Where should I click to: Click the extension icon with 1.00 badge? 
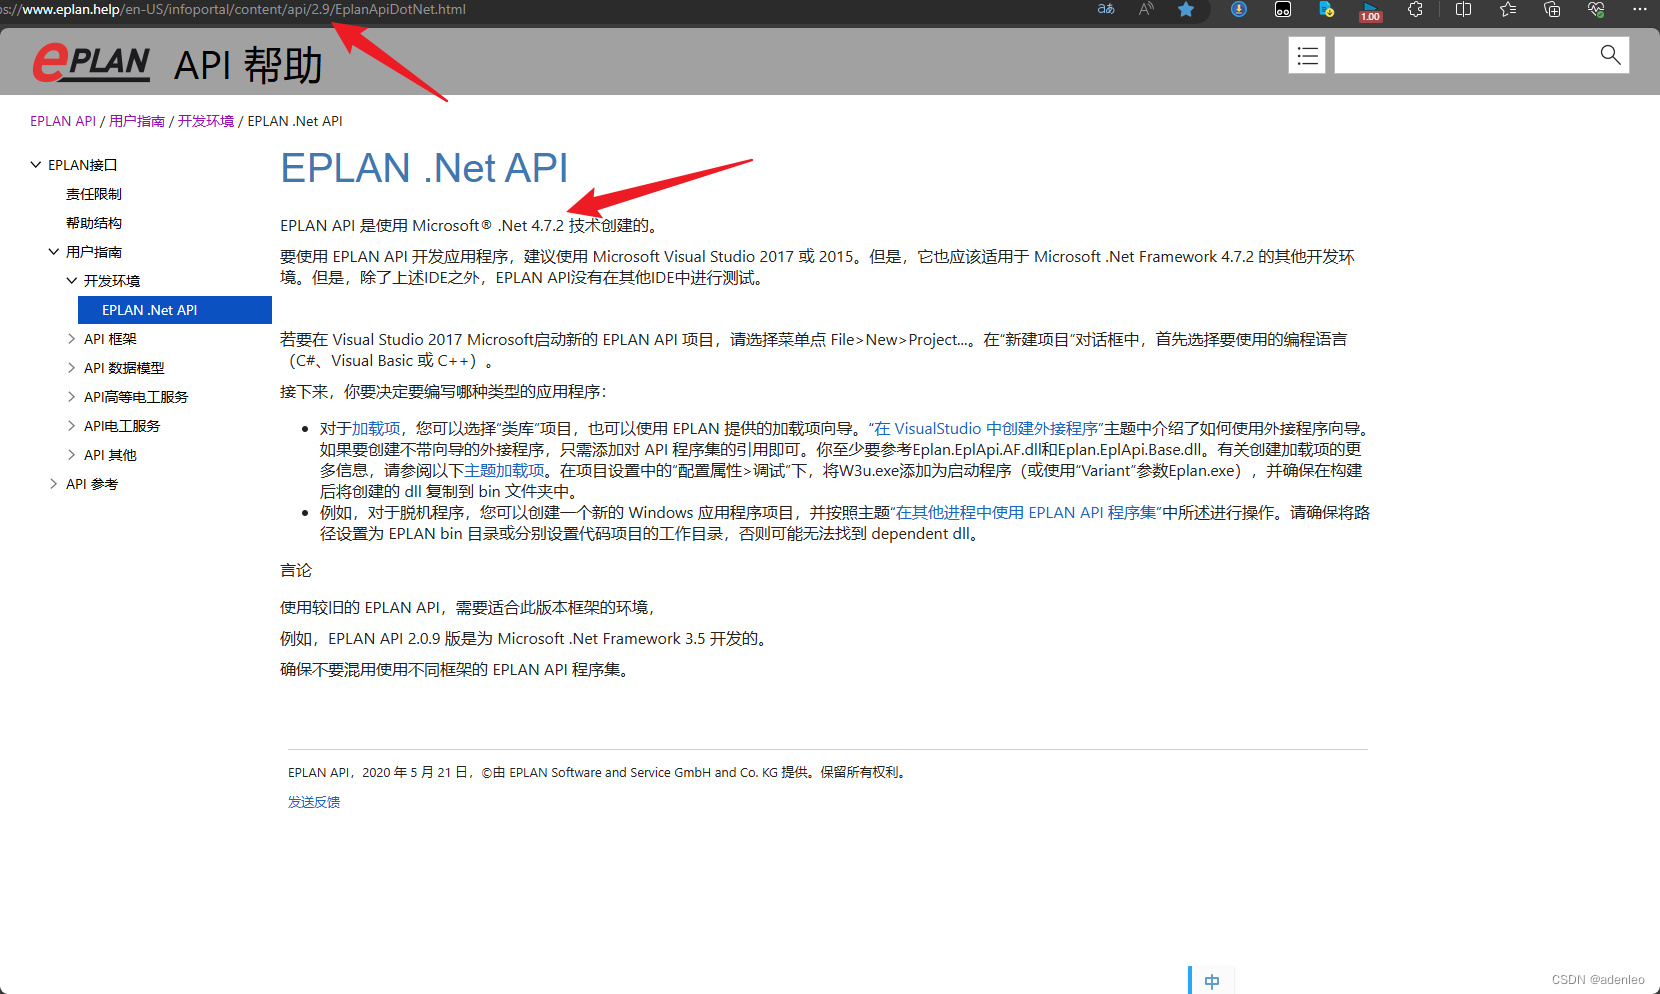point(1370,11)
